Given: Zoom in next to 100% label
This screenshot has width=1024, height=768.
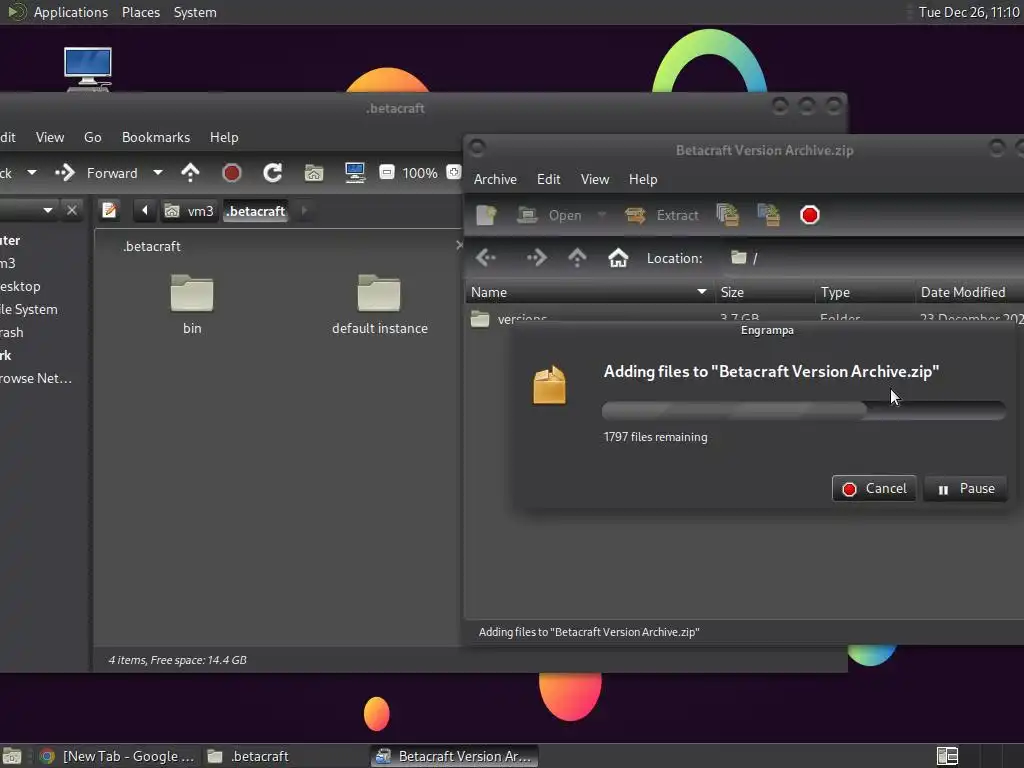Looking at the screenshot, I should click(453, 172).
